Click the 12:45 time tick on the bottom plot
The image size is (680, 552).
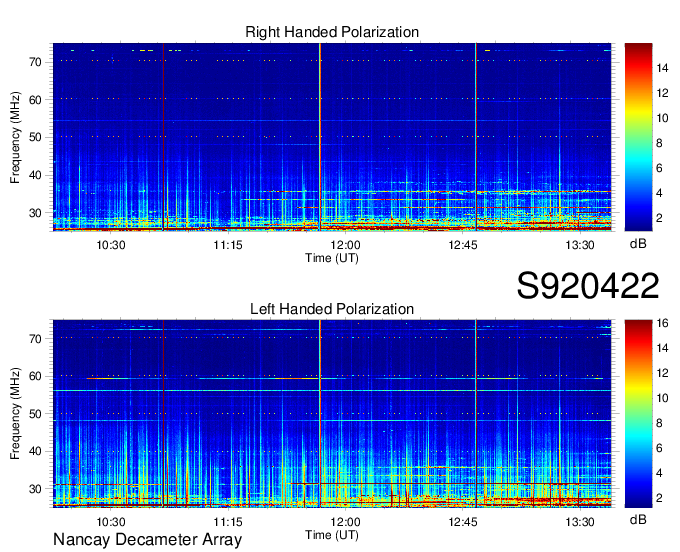(463, 522)
